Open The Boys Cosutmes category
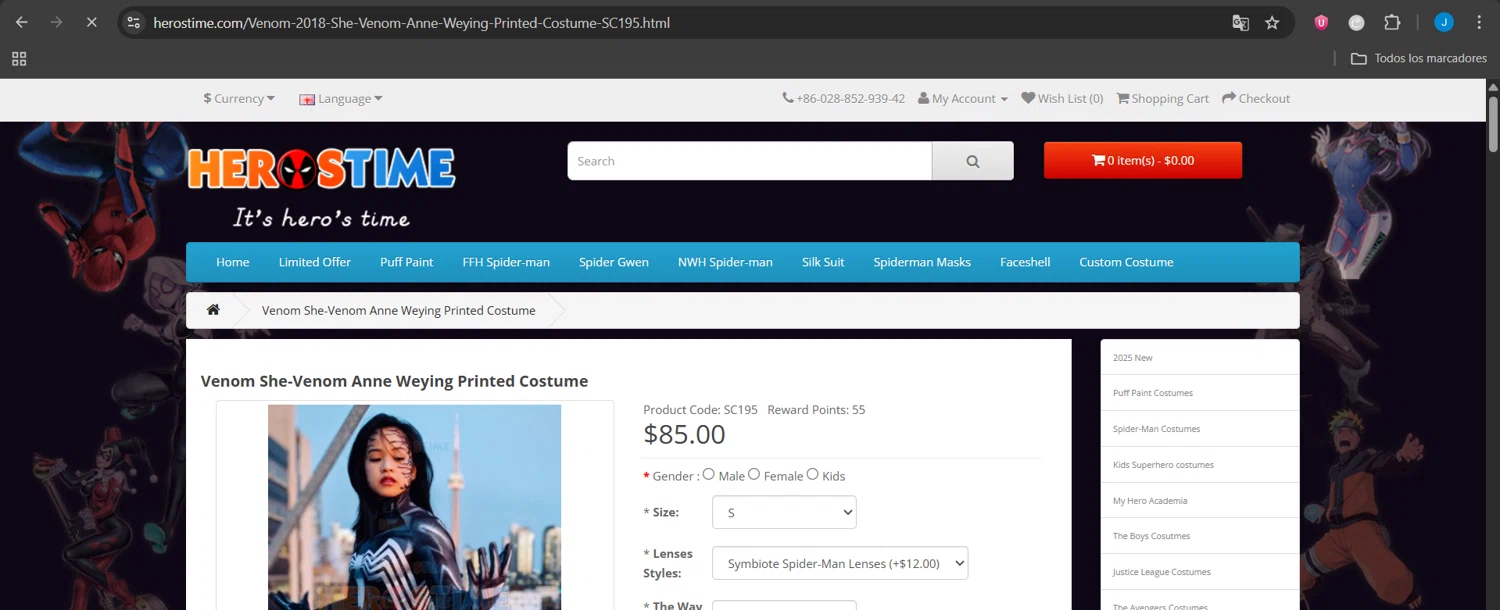1500x610 pixels. click(x=1200, y=536)
